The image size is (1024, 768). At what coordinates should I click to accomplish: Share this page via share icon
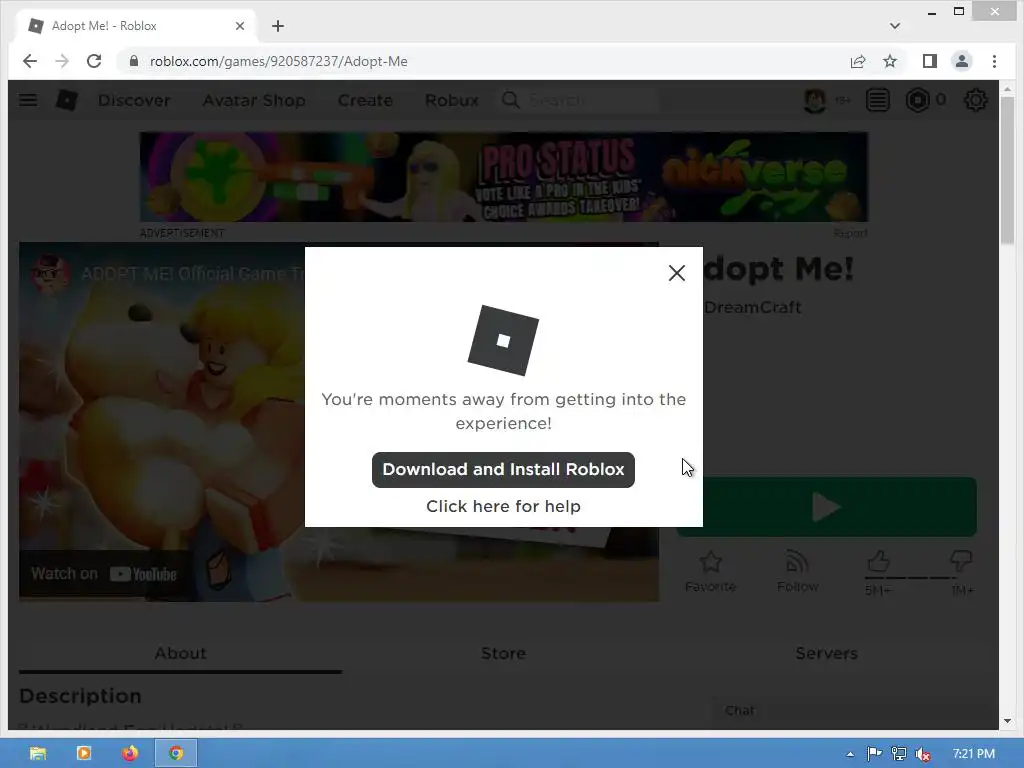coord(857,61)
